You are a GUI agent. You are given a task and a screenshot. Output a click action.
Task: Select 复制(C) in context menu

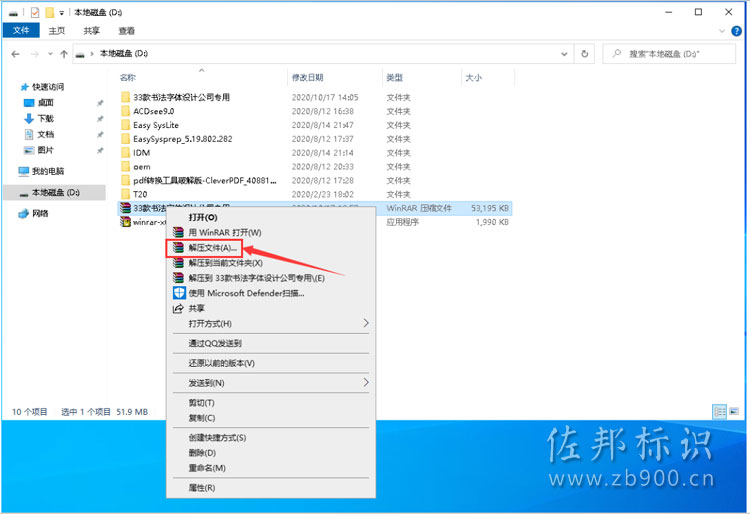coord(271,418)
